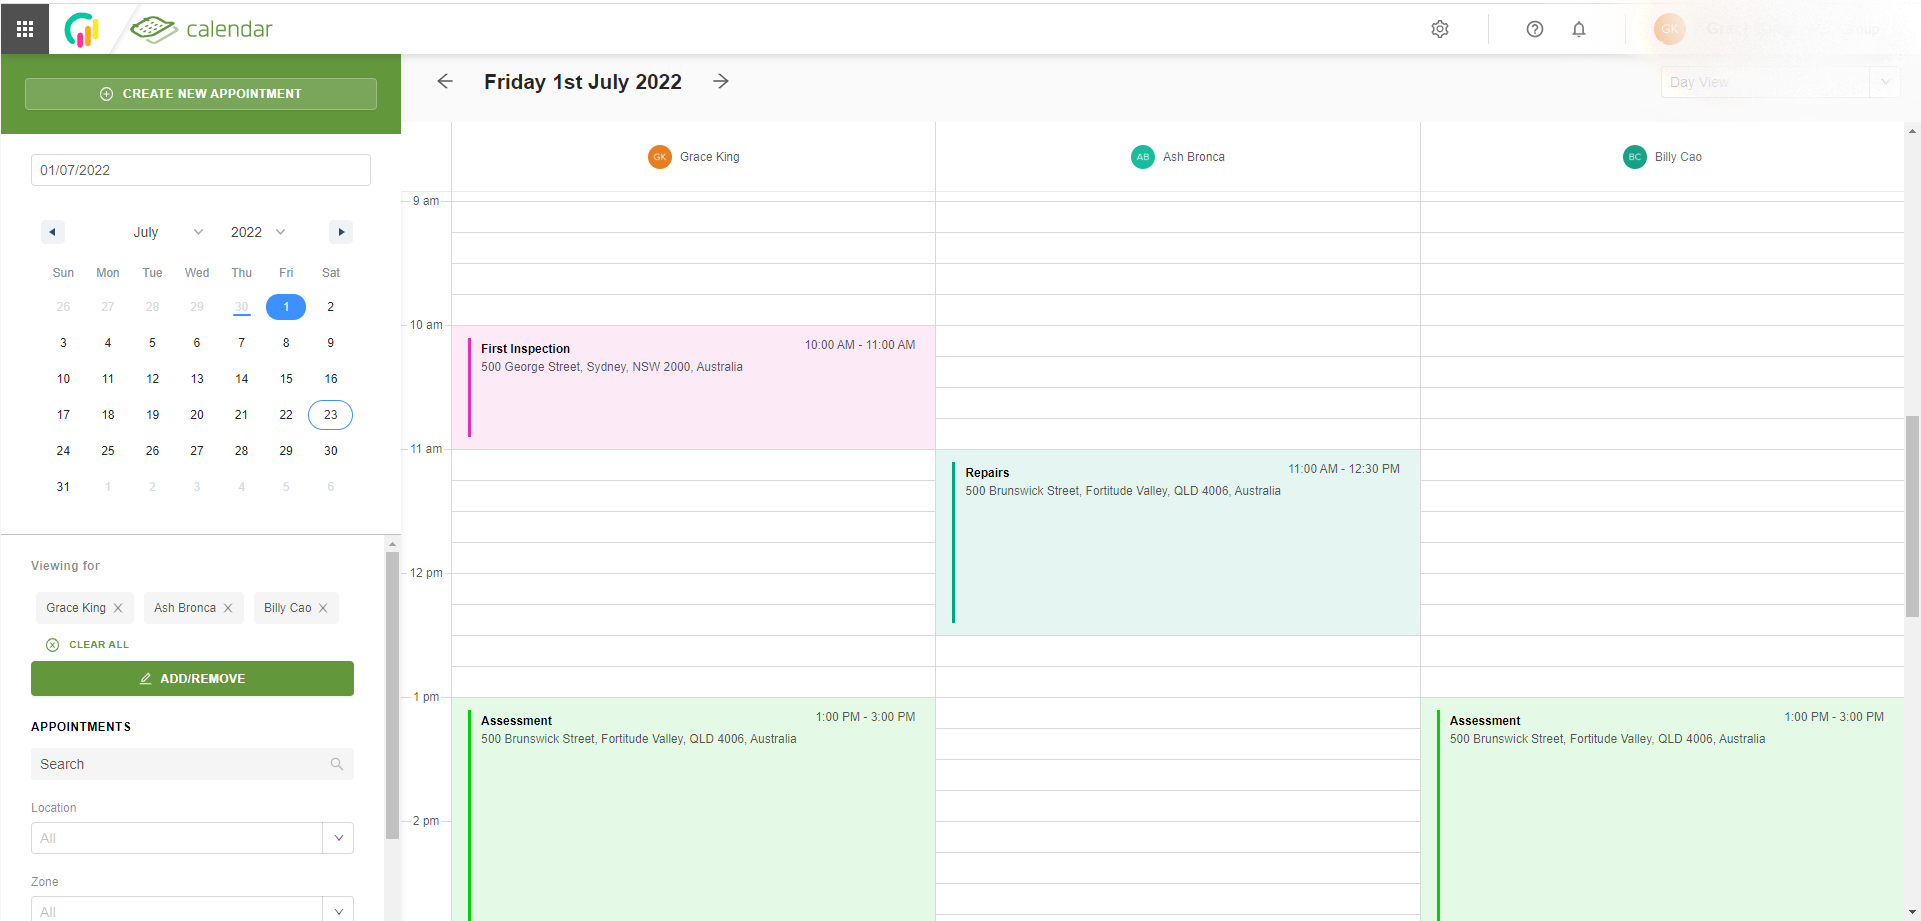Open the settings gear icon
This screenshot has width=1921, height=921.
pyautogui.click(x=1440, y=29)
